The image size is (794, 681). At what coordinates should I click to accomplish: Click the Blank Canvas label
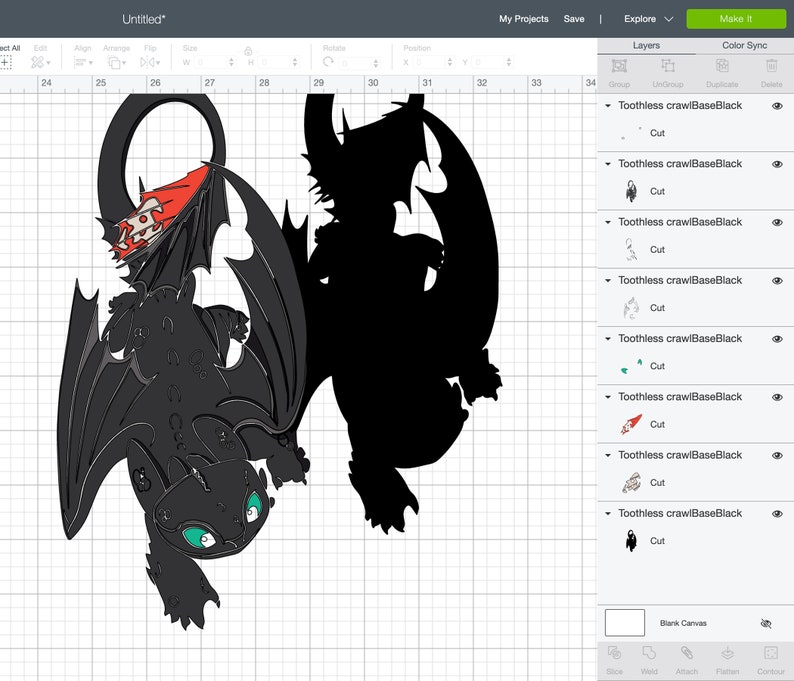click(x=683, y=623)
